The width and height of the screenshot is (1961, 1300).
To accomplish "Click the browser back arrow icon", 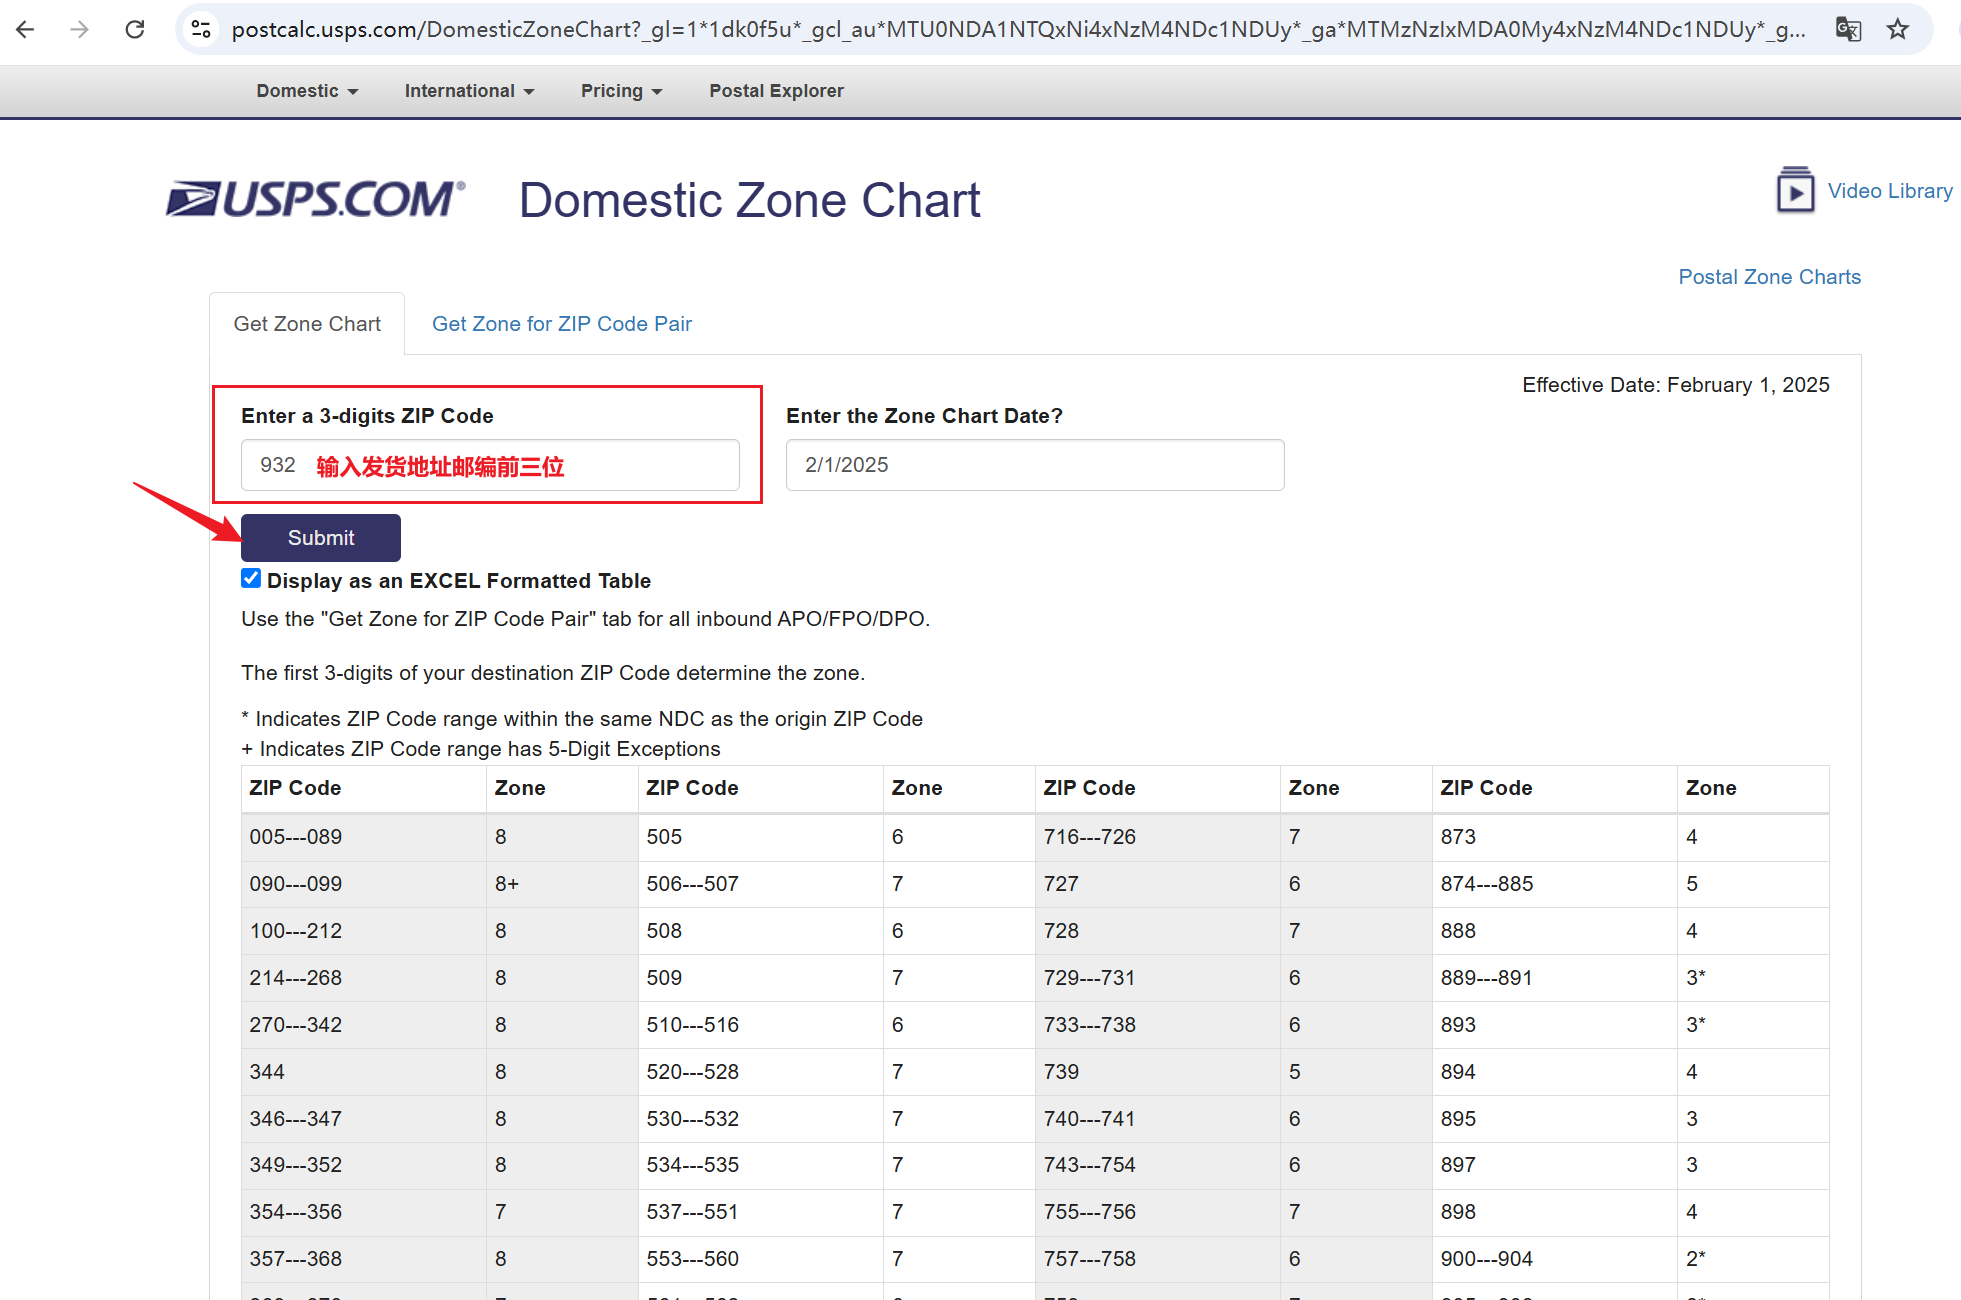I will pyautogui.click(x=26, y=29).
